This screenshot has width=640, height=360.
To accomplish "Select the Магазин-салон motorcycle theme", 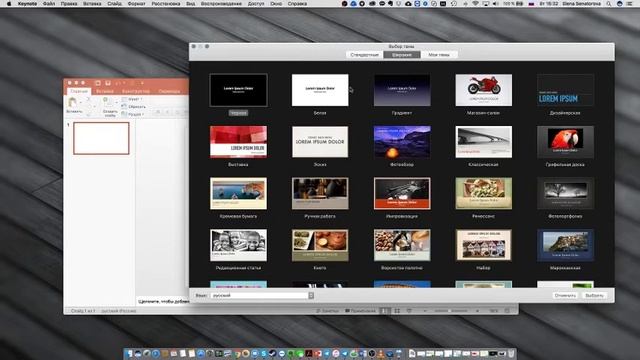I will click(484, 90).
